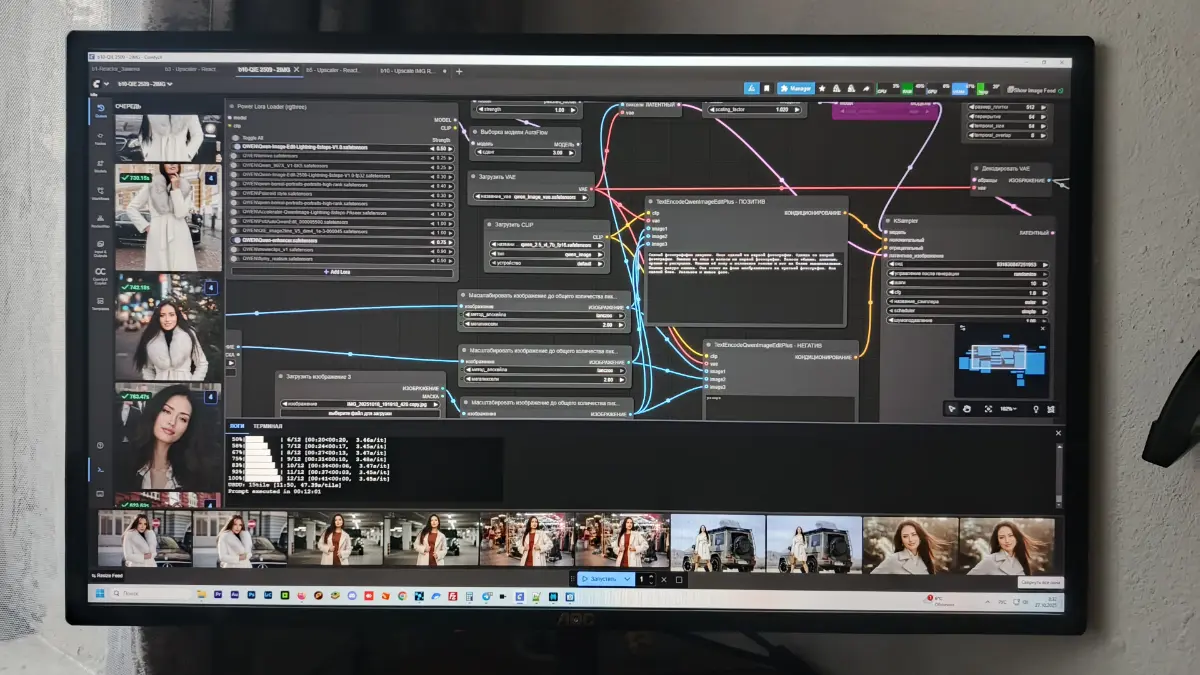Toggle the bottom console panel icon
Screen dimensions: 1200x675
click(100, 469)
